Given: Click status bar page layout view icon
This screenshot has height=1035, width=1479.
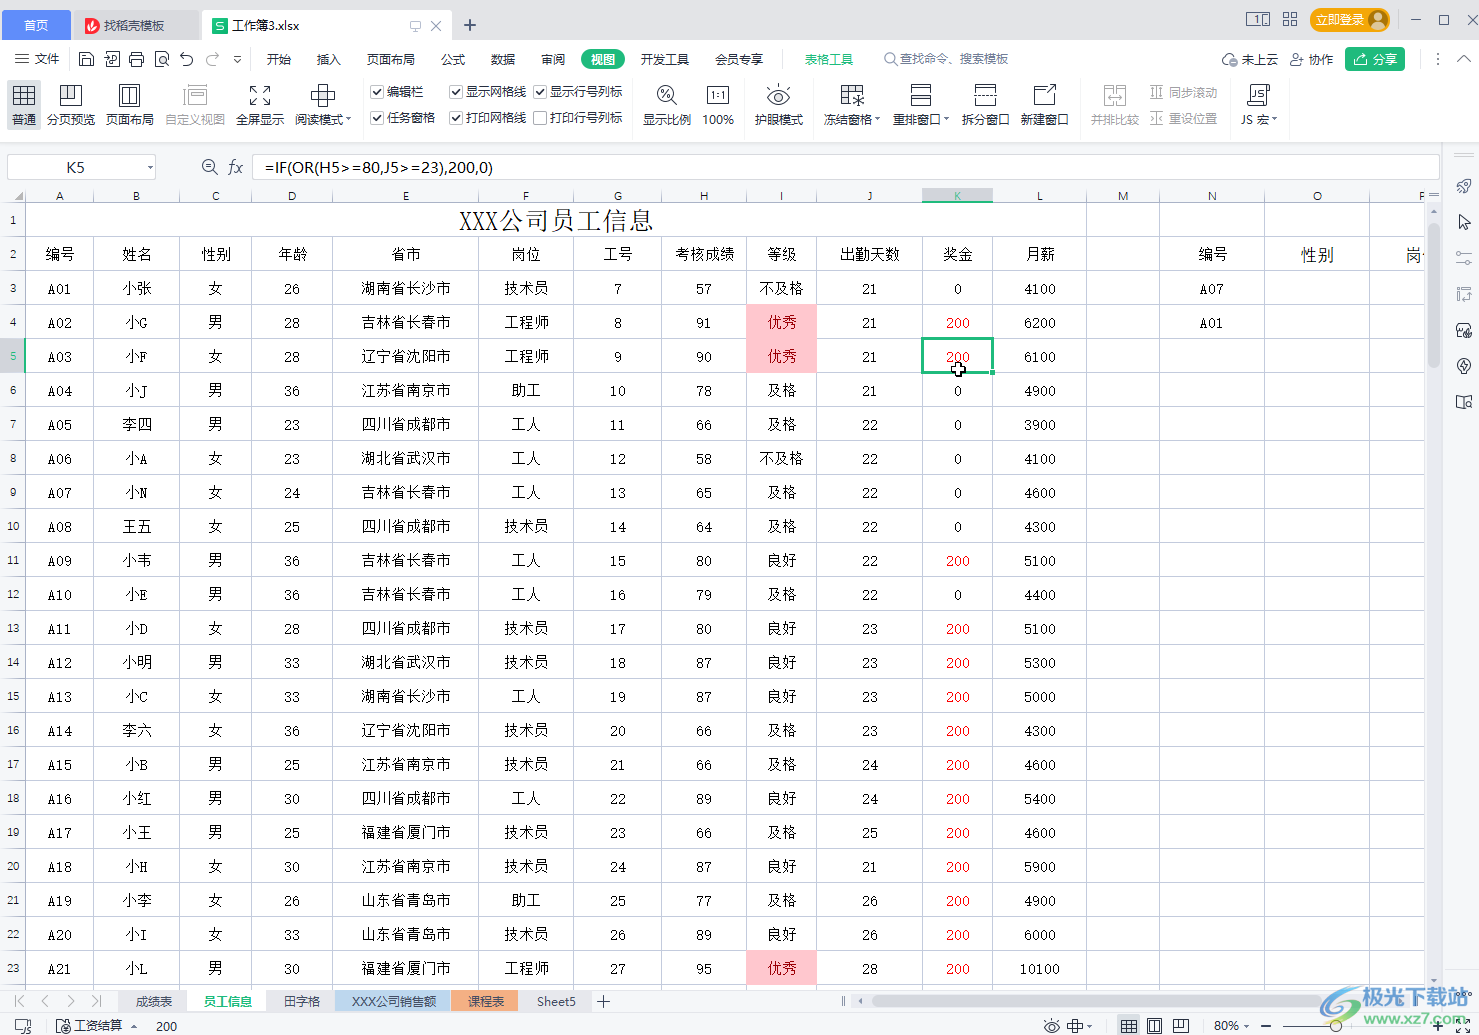Looking at the screenshot, I should pyautogui.click(x=1155, y=1025).
